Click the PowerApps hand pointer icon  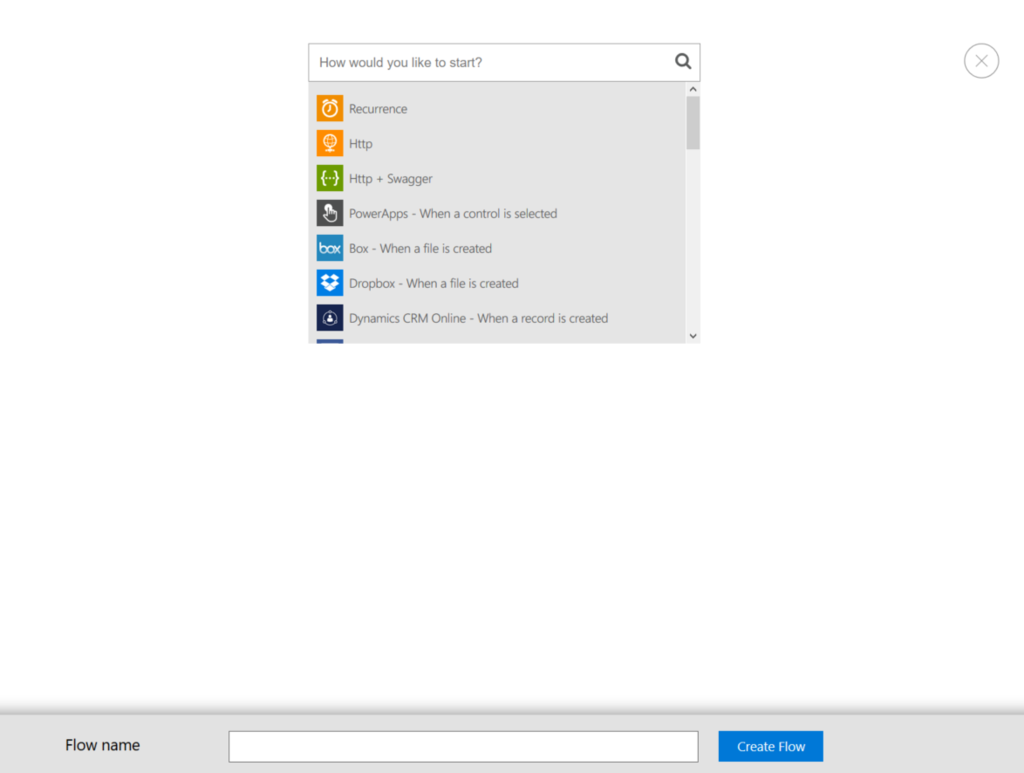pos(330,213)
